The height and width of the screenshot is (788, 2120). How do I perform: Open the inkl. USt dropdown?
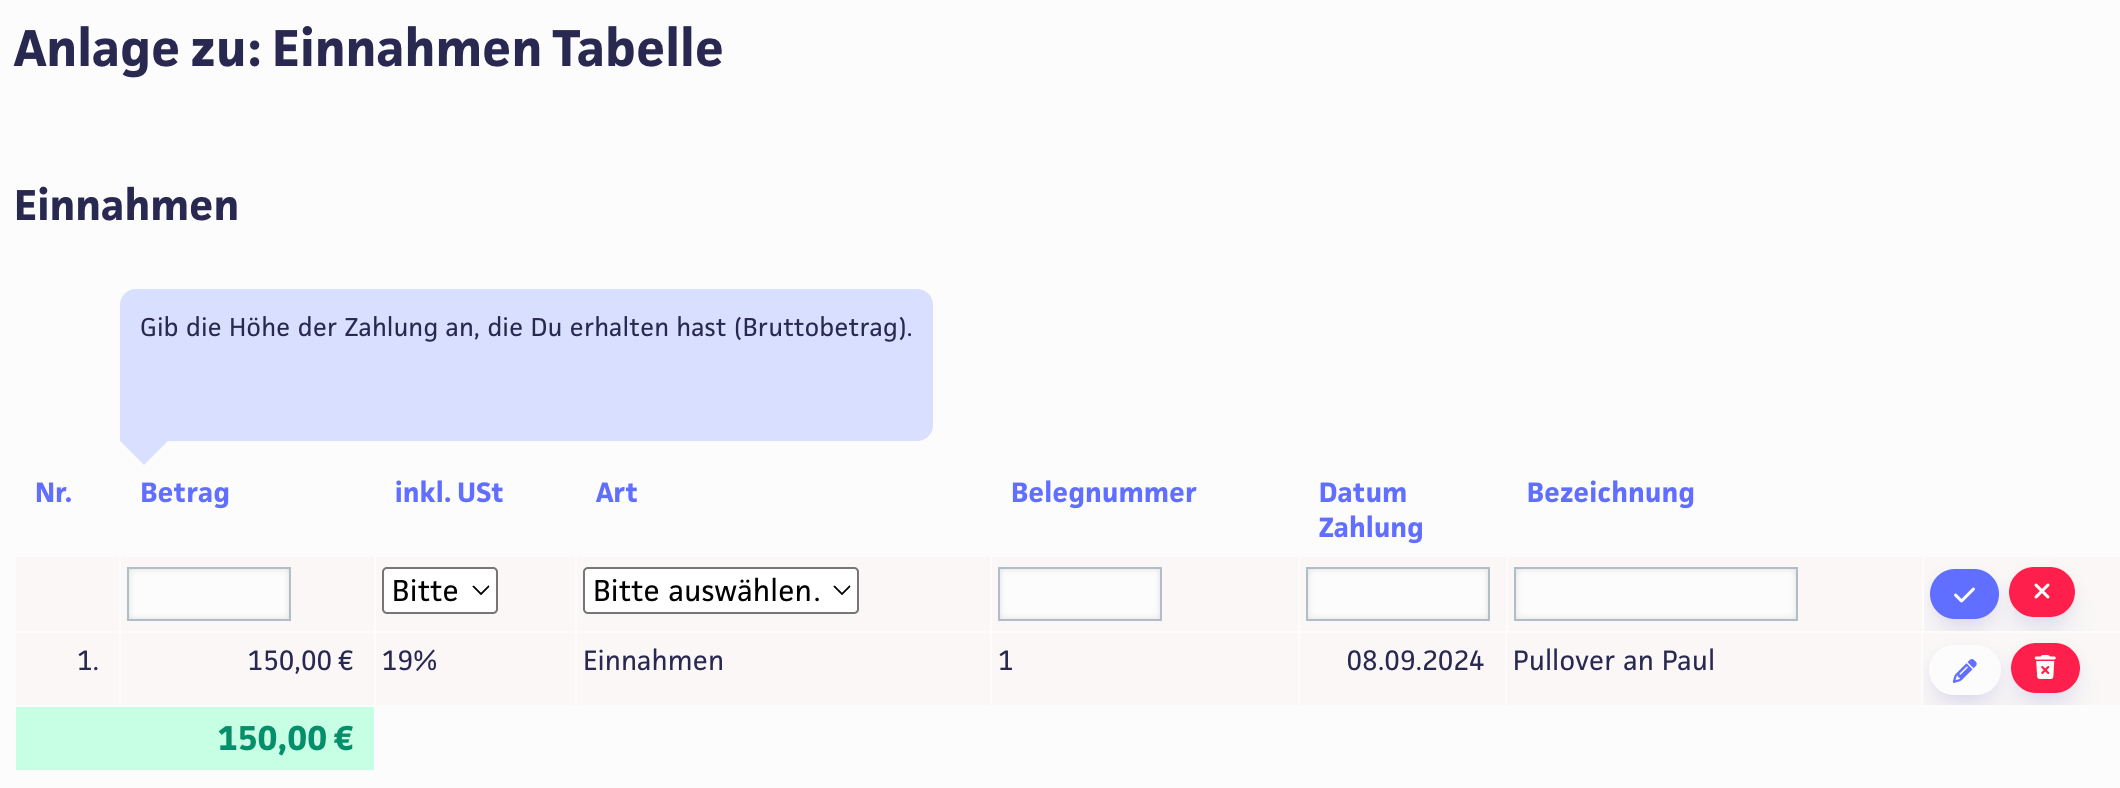pyautogui.click(x=439, y=591)
